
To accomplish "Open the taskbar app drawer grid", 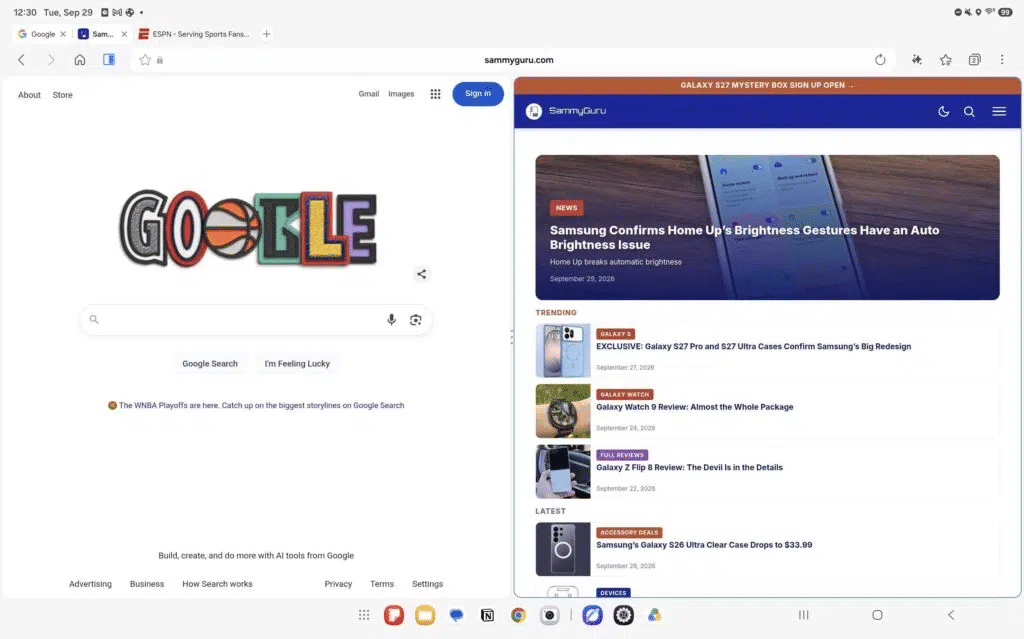I will (x=364, y=615).
